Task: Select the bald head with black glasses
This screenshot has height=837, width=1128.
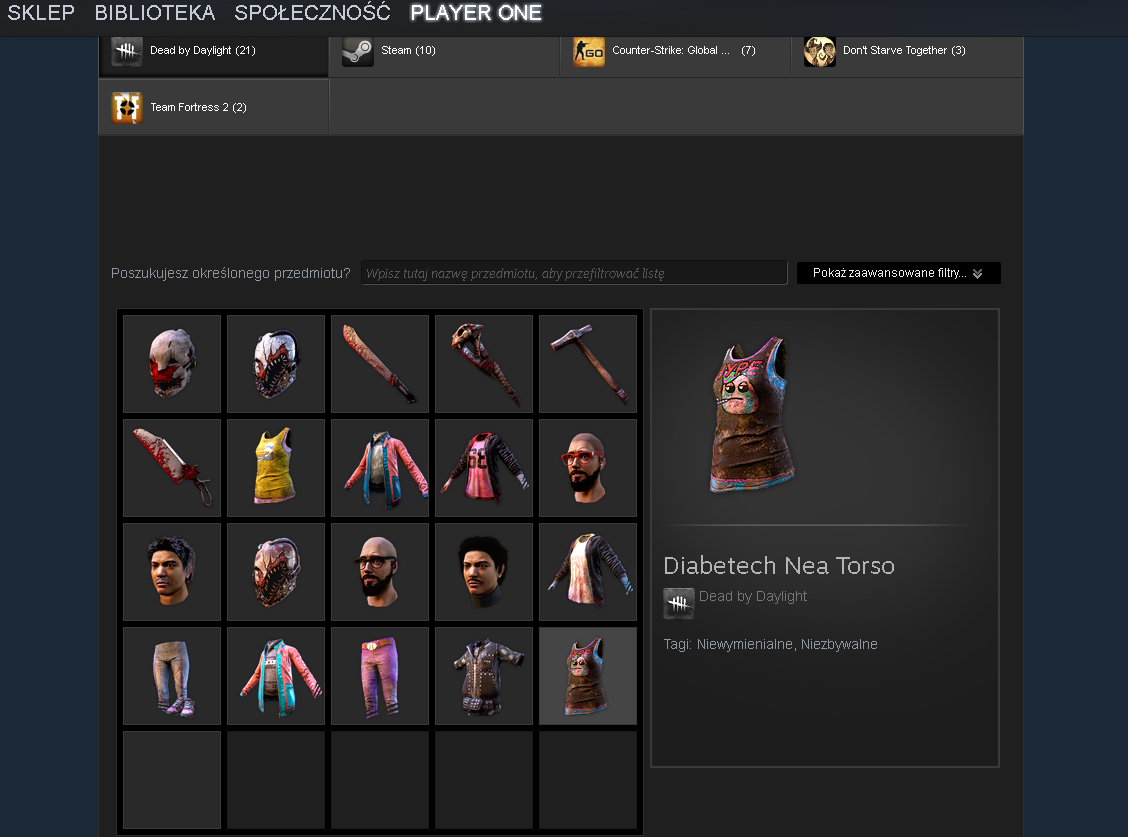Action: click(x=380, y=571)
